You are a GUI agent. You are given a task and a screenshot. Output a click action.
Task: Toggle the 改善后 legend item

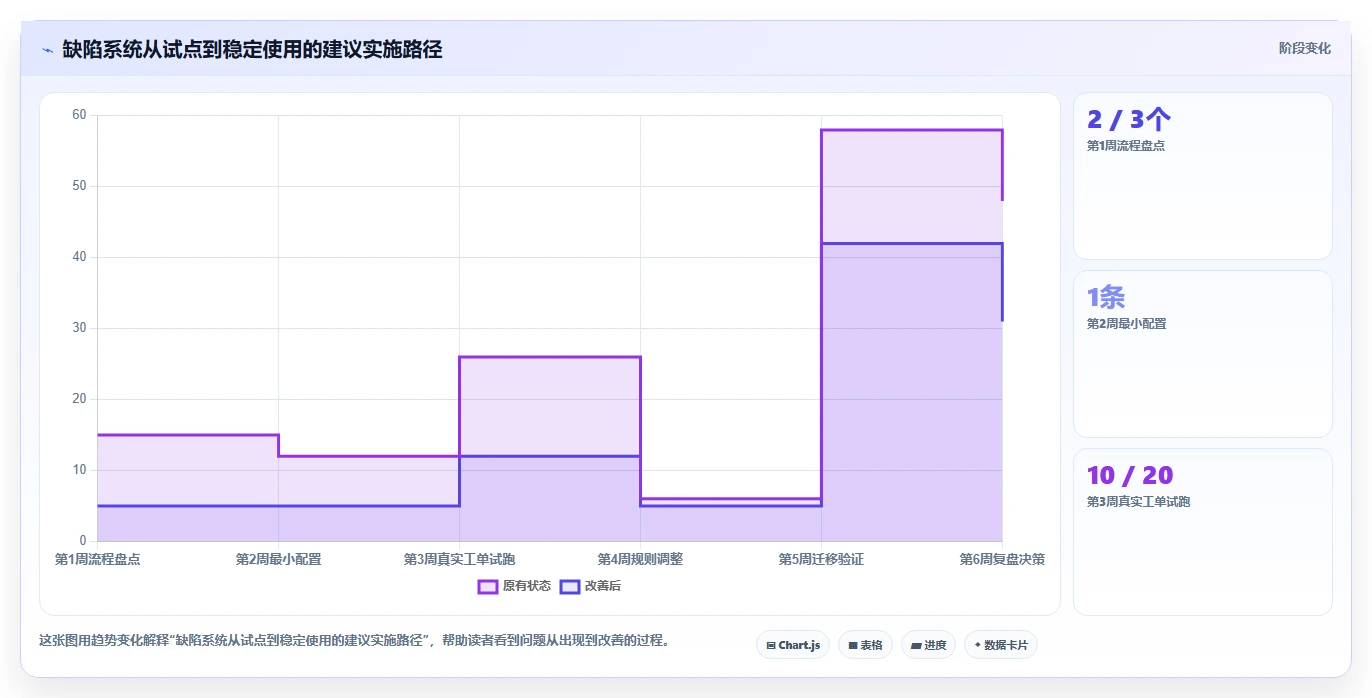point(590,586)
